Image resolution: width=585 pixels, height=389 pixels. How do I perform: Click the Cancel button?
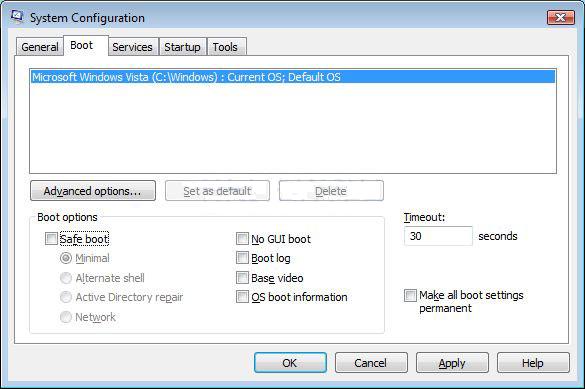(371, 363)
